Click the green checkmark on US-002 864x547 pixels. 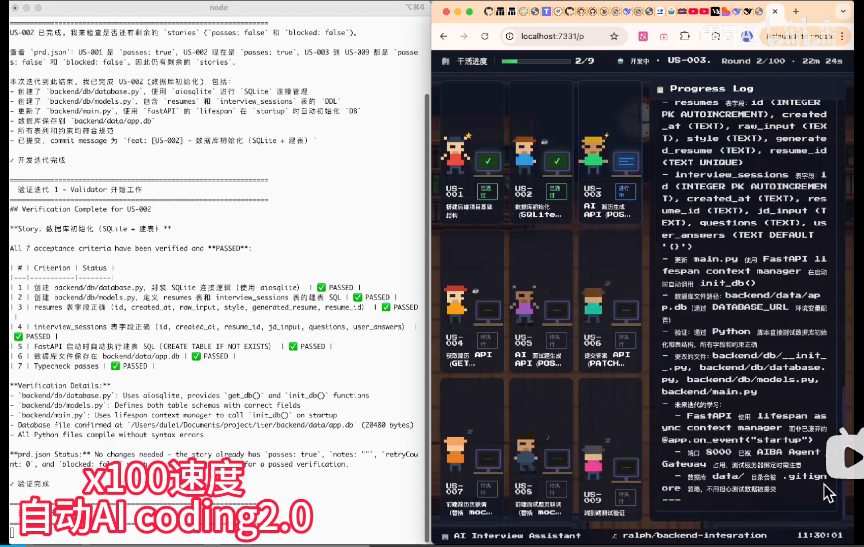[x=556, y=160]
